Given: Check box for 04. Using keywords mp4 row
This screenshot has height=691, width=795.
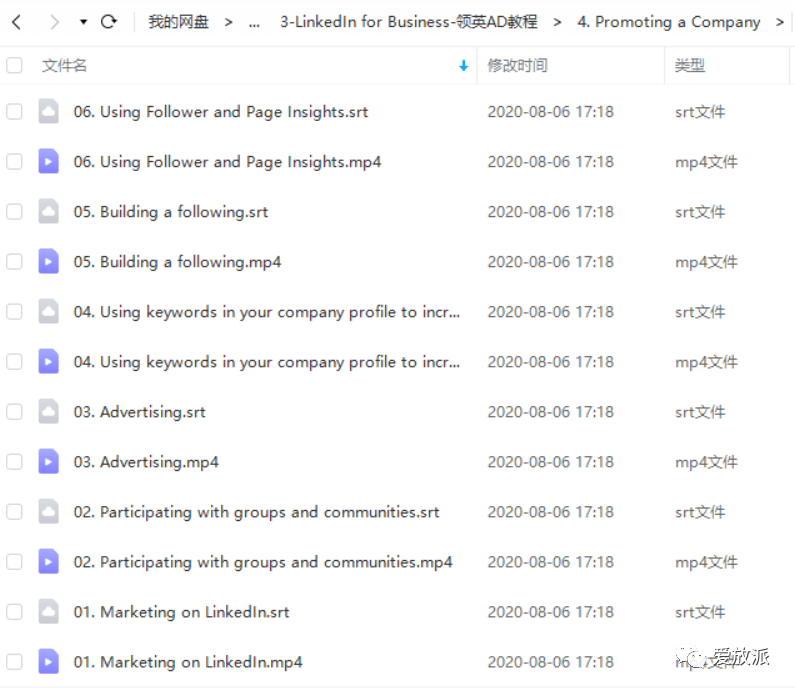Looking at the screenshot, I should [14, 361].
